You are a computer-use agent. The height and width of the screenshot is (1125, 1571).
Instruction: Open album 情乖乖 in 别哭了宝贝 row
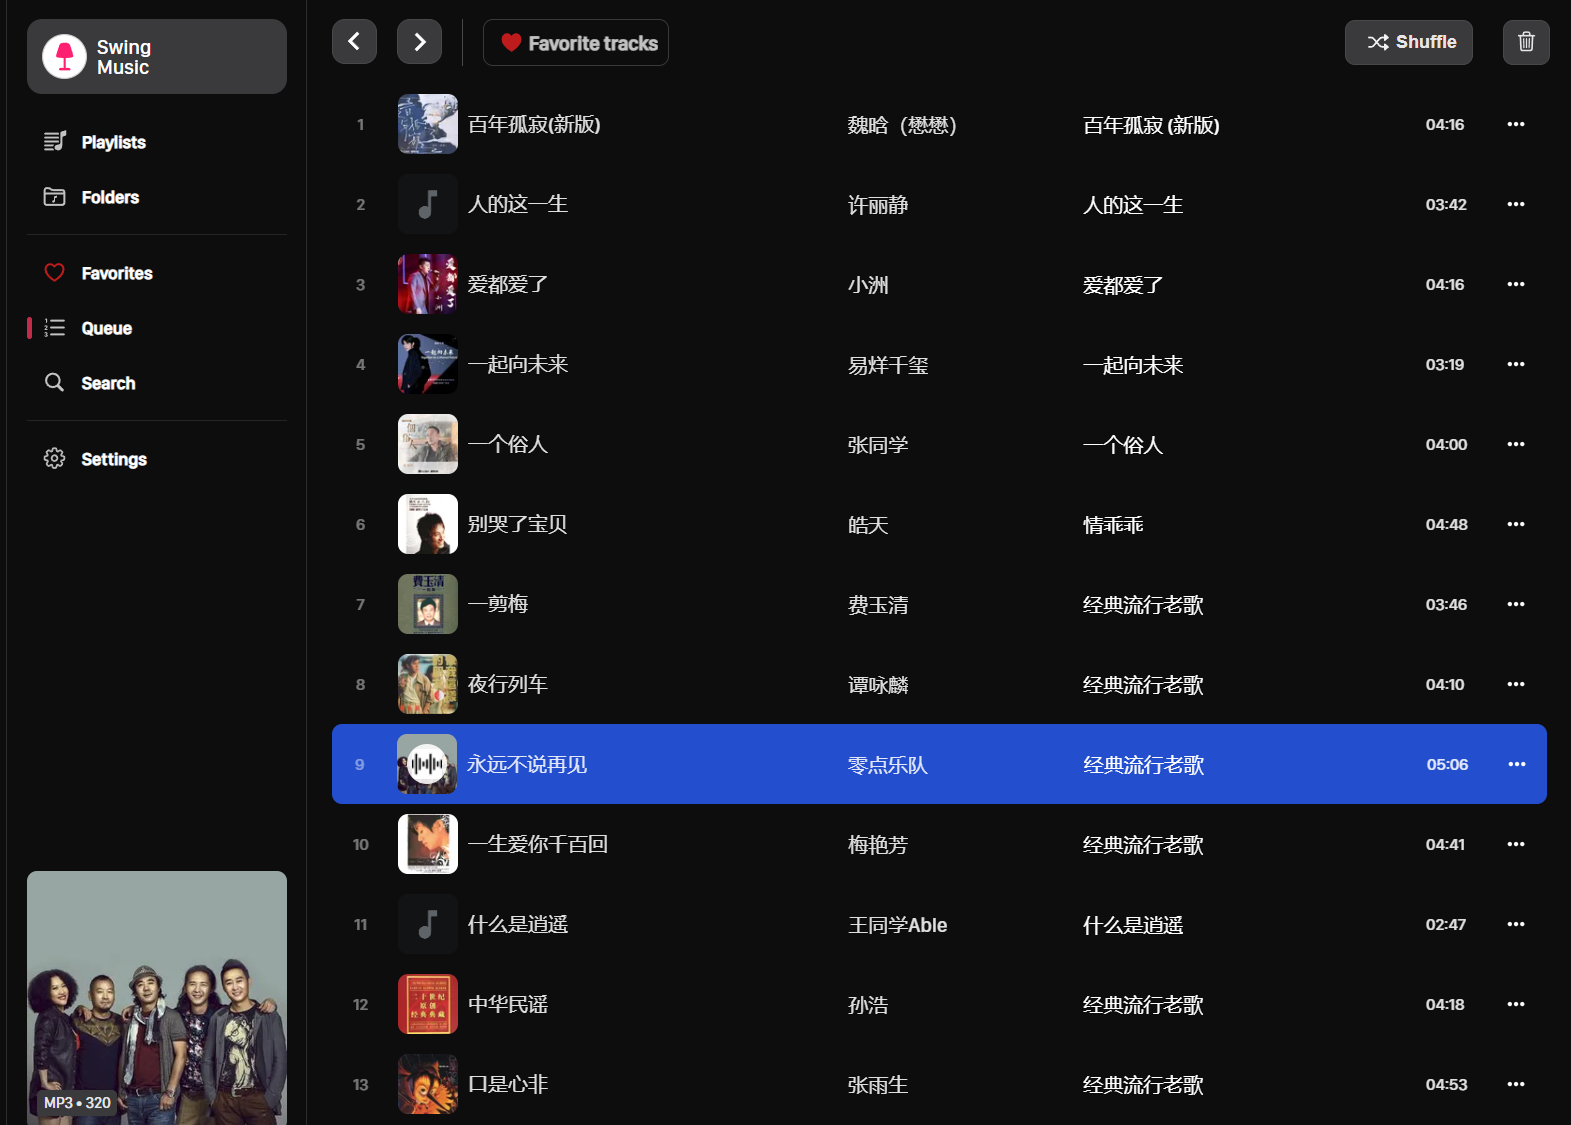click(1113, 525)
